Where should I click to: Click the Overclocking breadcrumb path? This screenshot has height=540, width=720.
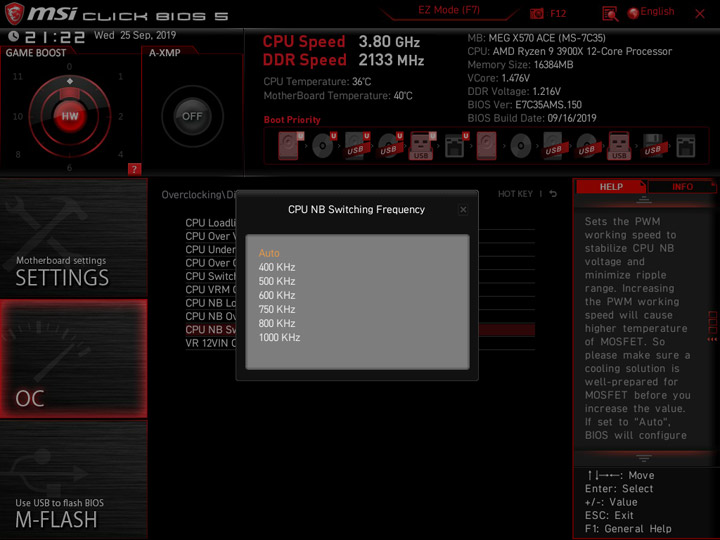pyautogui.click(x=198, y=195)
